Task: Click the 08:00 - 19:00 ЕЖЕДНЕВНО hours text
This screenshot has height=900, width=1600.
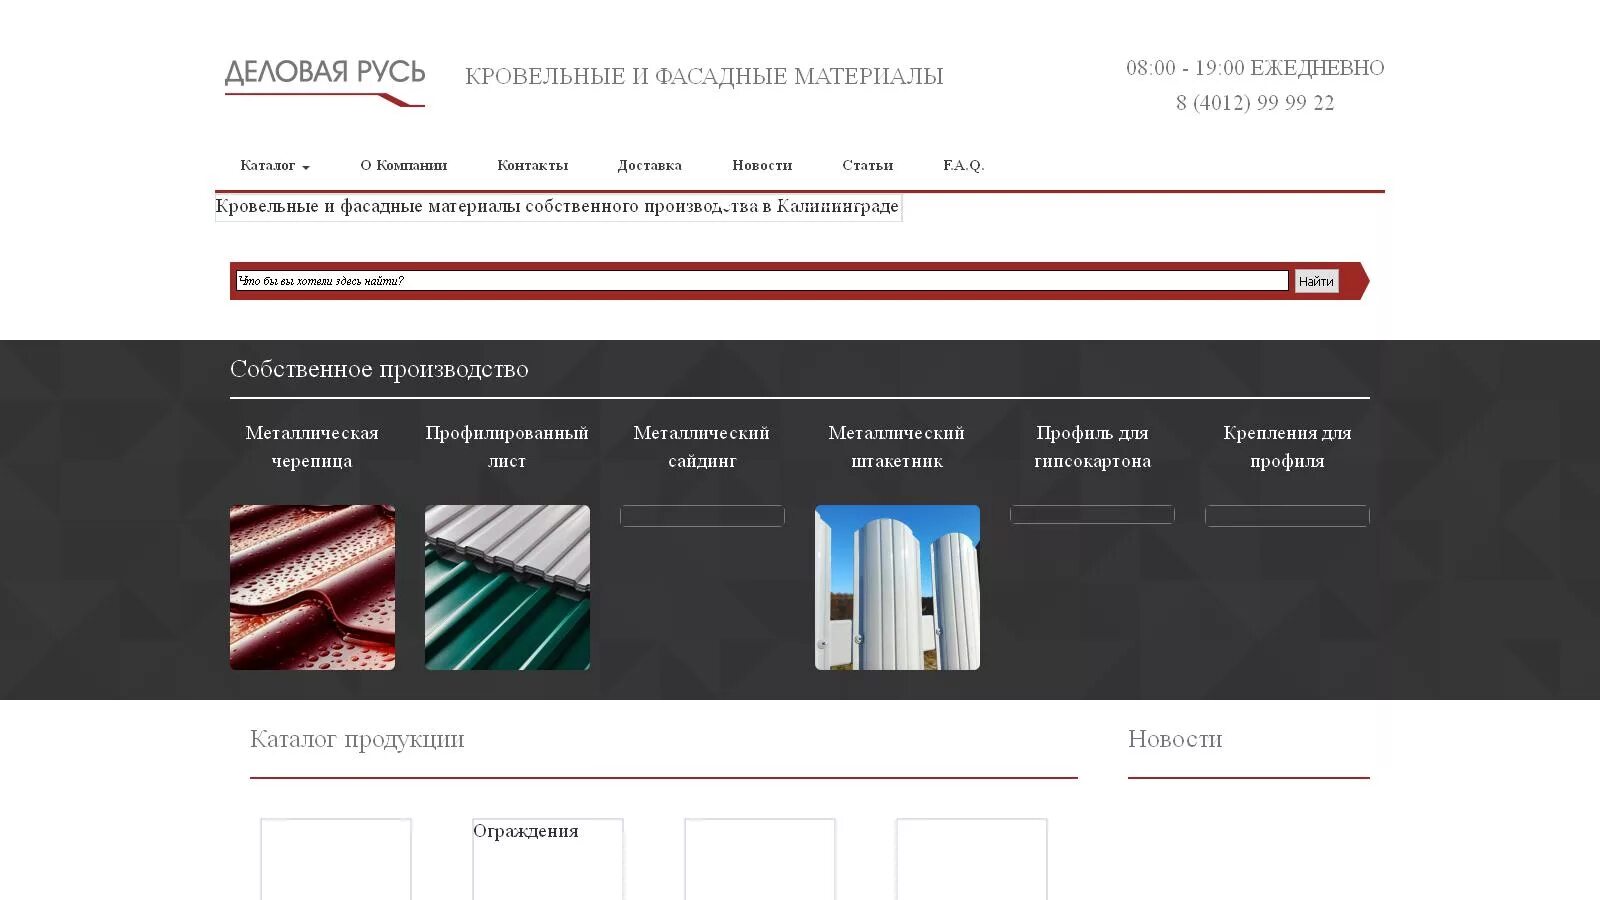Action: pyautogui.click(x=1255, y=68)
